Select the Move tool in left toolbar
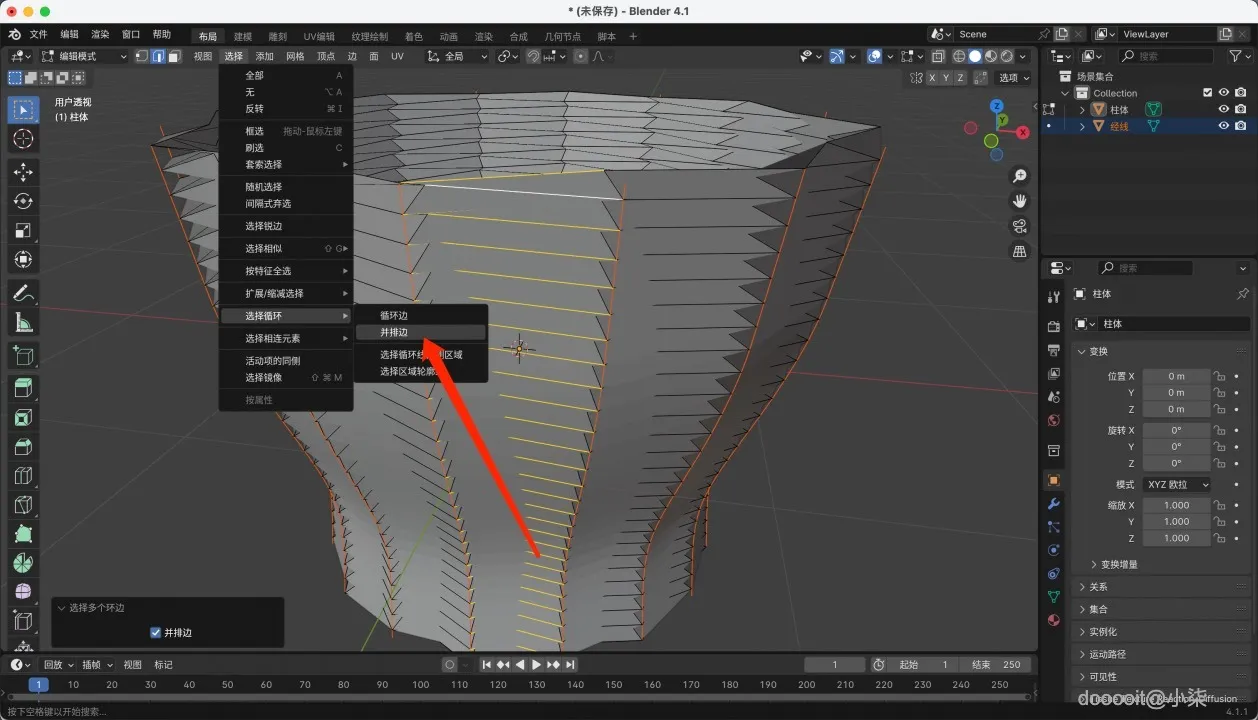Image resolution: width=1258 pixels, height=720 pixels. [23, 172]
